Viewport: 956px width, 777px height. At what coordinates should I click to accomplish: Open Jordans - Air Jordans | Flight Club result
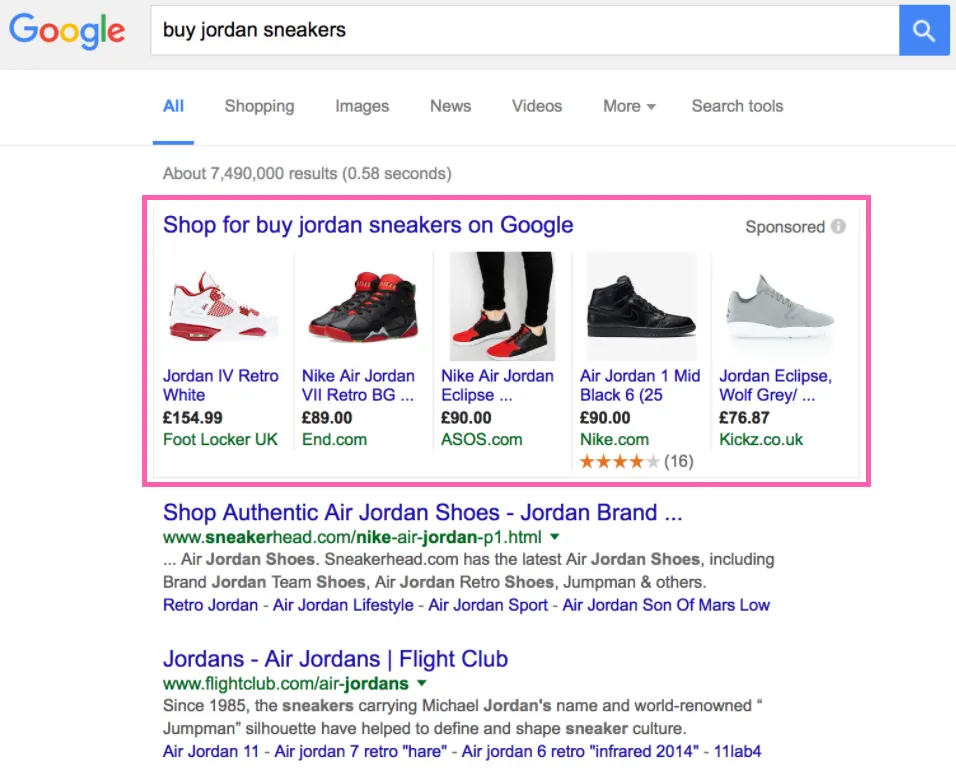click(335, 659)
